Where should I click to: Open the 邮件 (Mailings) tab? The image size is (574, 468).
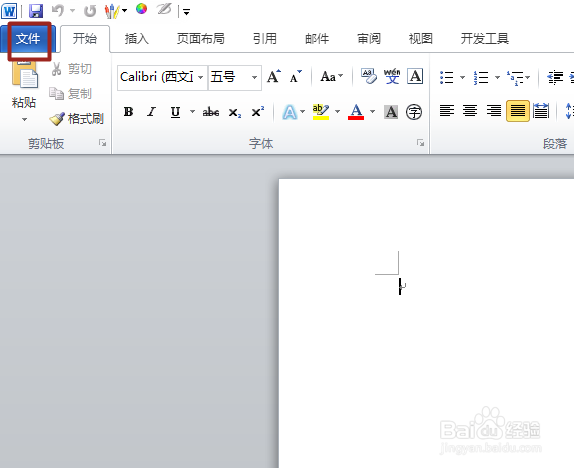point(317,38)
